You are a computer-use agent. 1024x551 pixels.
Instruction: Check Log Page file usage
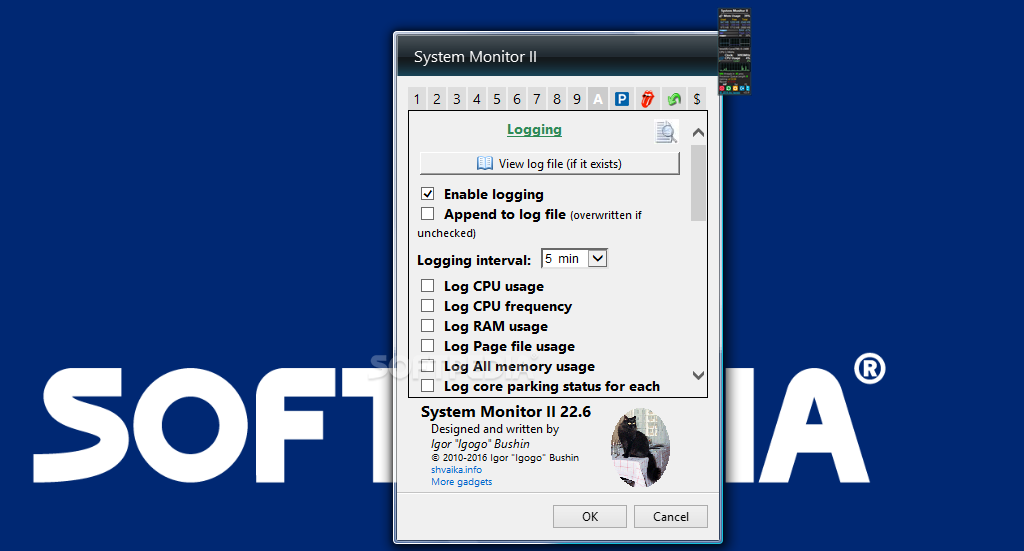point(428,345)
